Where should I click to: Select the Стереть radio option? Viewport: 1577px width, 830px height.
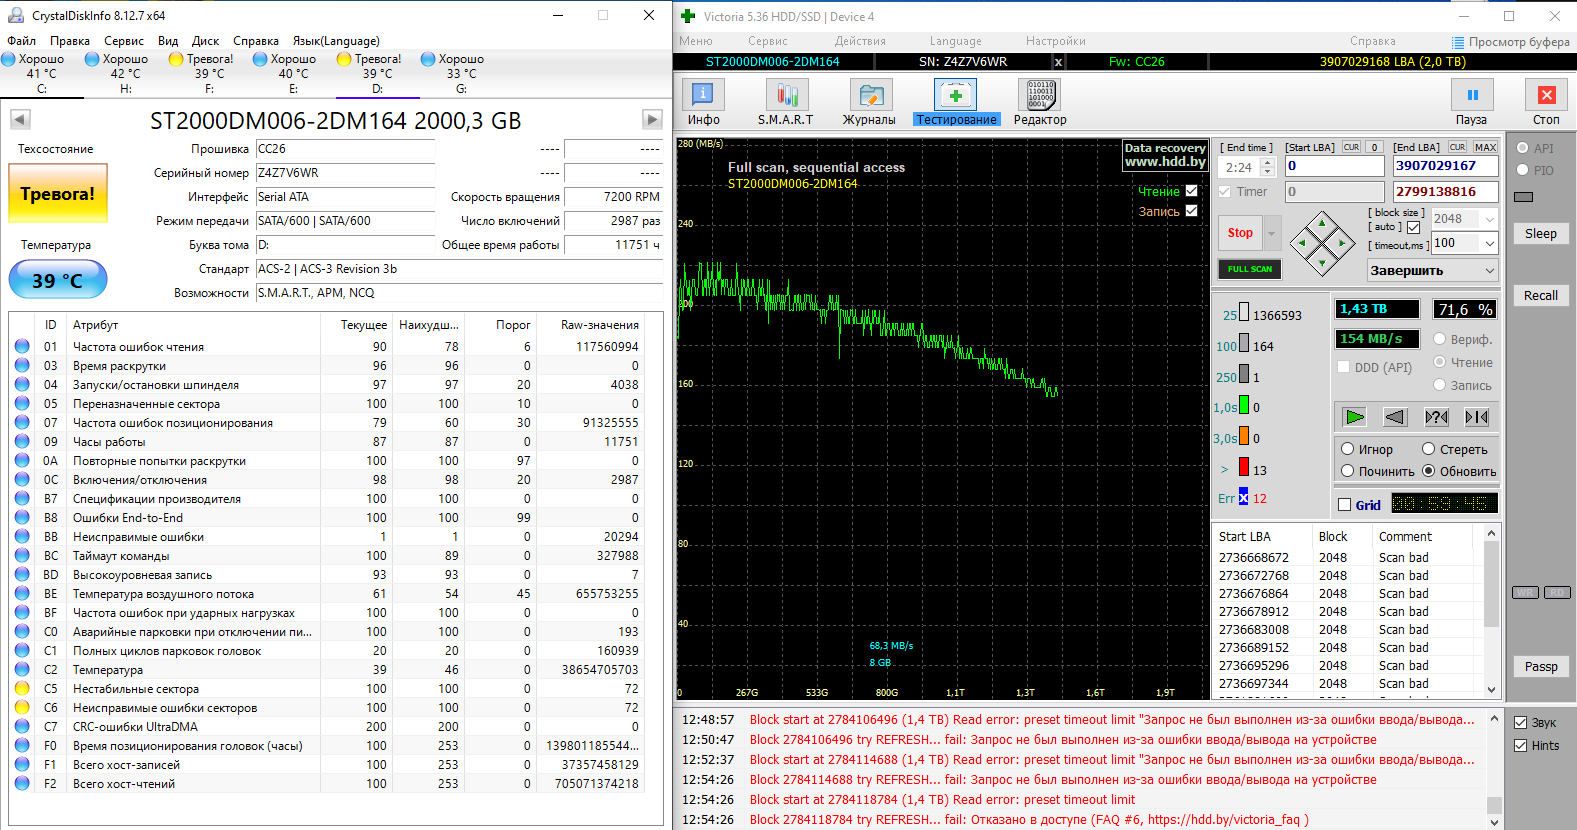point(1429,449)
